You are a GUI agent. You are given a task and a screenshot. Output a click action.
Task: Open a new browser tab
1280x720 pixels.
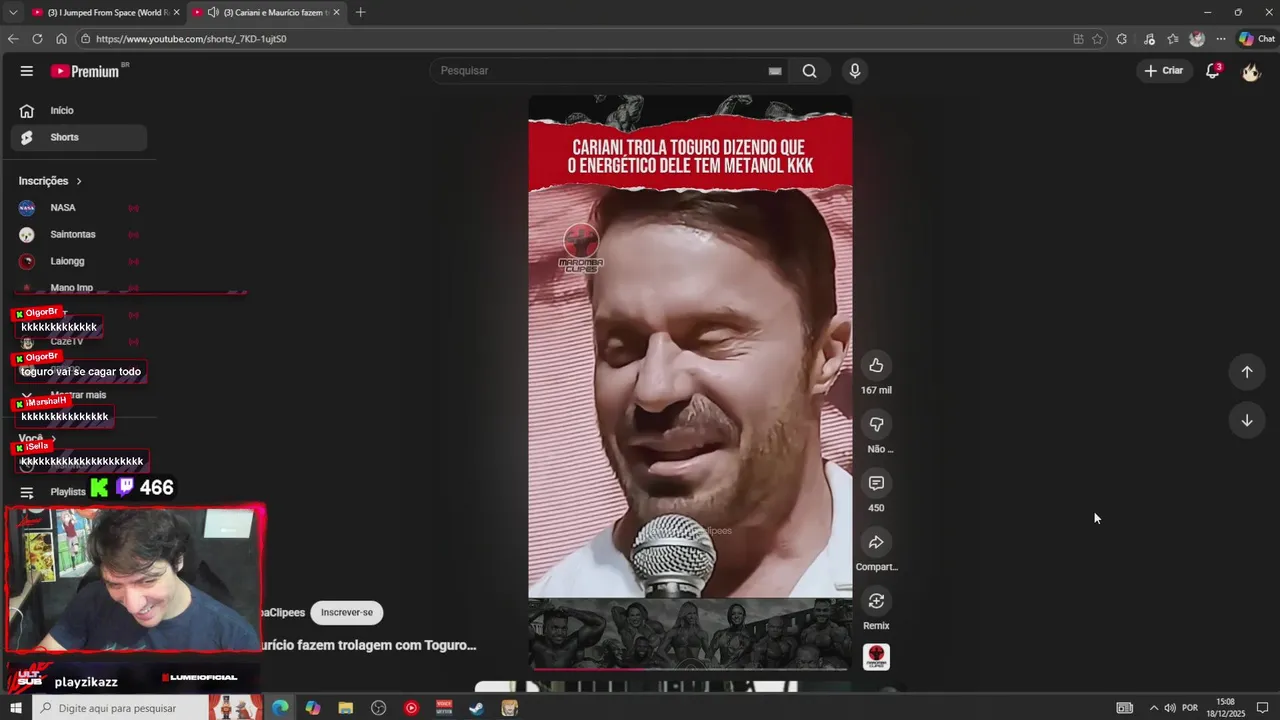pos(360,12)
